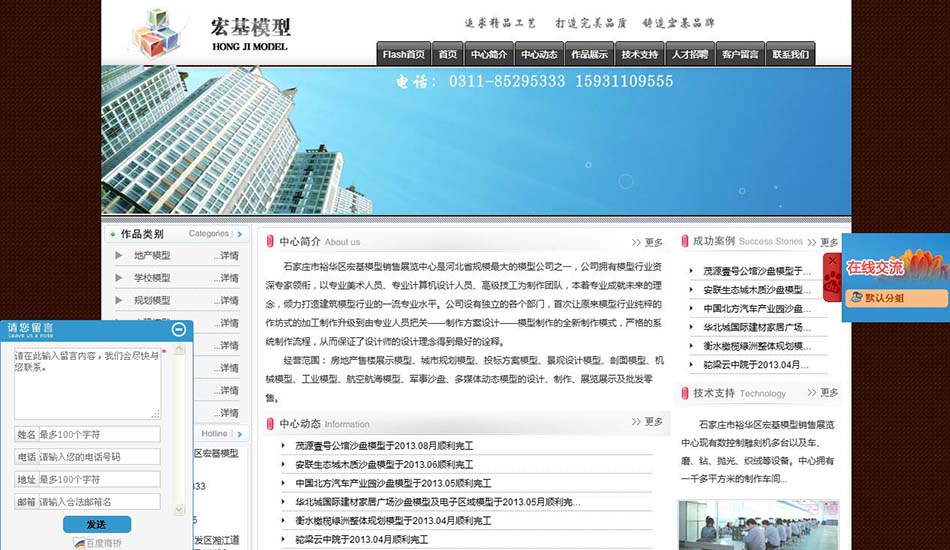
Task: Open the Flash首页 navigation tab
Action: tap(404, 54)
